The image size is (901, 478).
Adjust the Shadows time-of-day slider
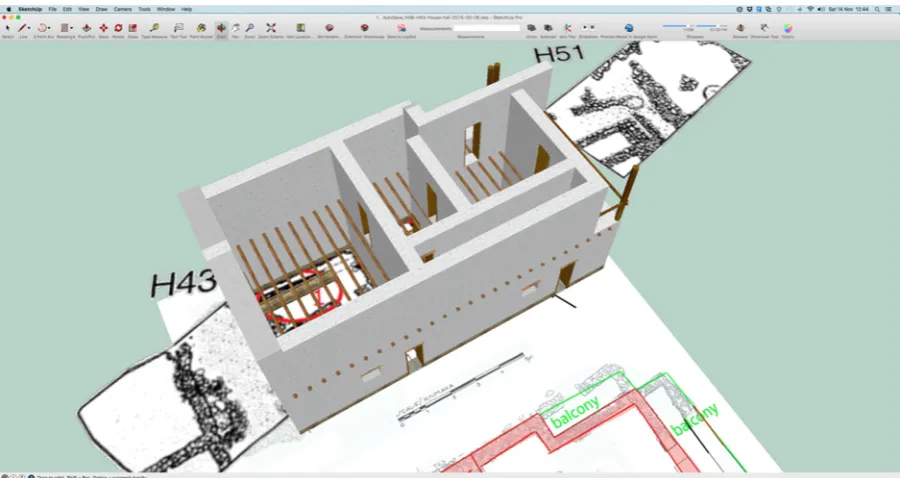(x=711, y=26)
